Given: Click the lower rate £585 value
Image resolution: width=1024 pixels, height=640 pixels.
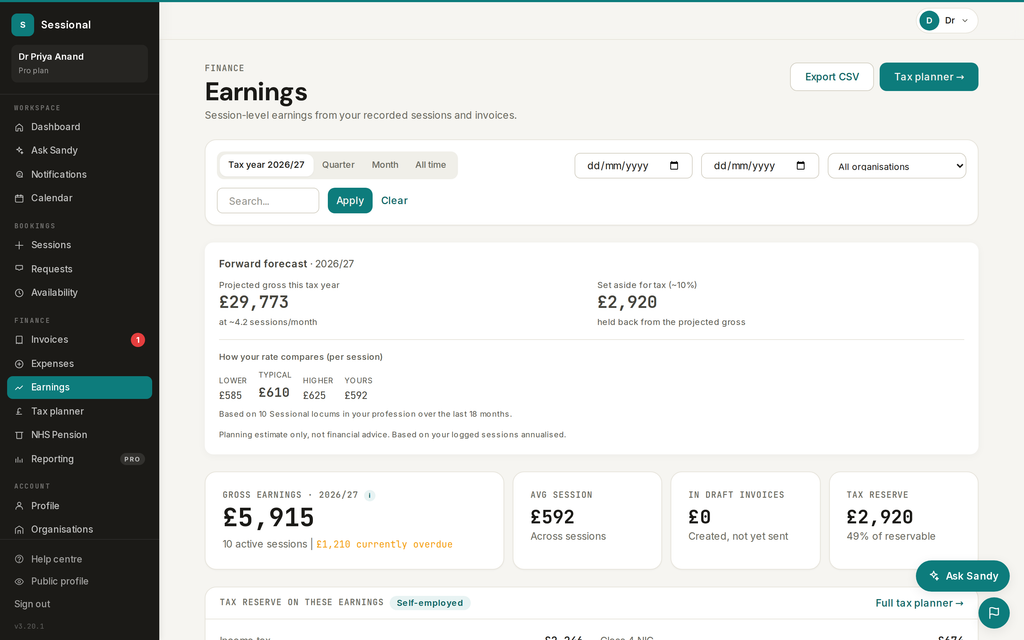Looking at the screenshot, I should 231,396.
